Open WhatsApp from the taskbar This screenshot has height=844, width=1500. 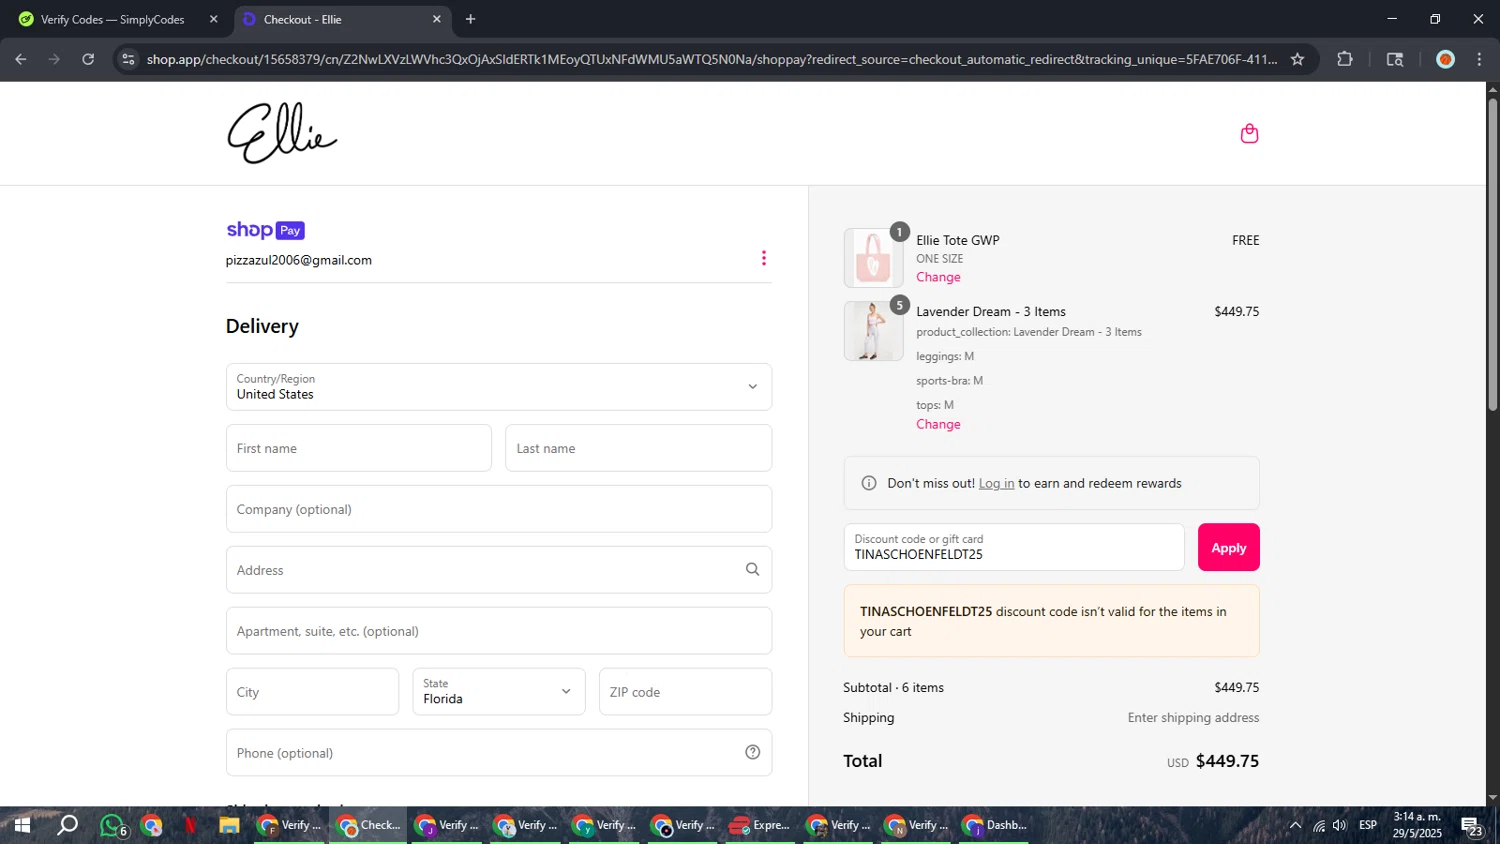[113, 825]
